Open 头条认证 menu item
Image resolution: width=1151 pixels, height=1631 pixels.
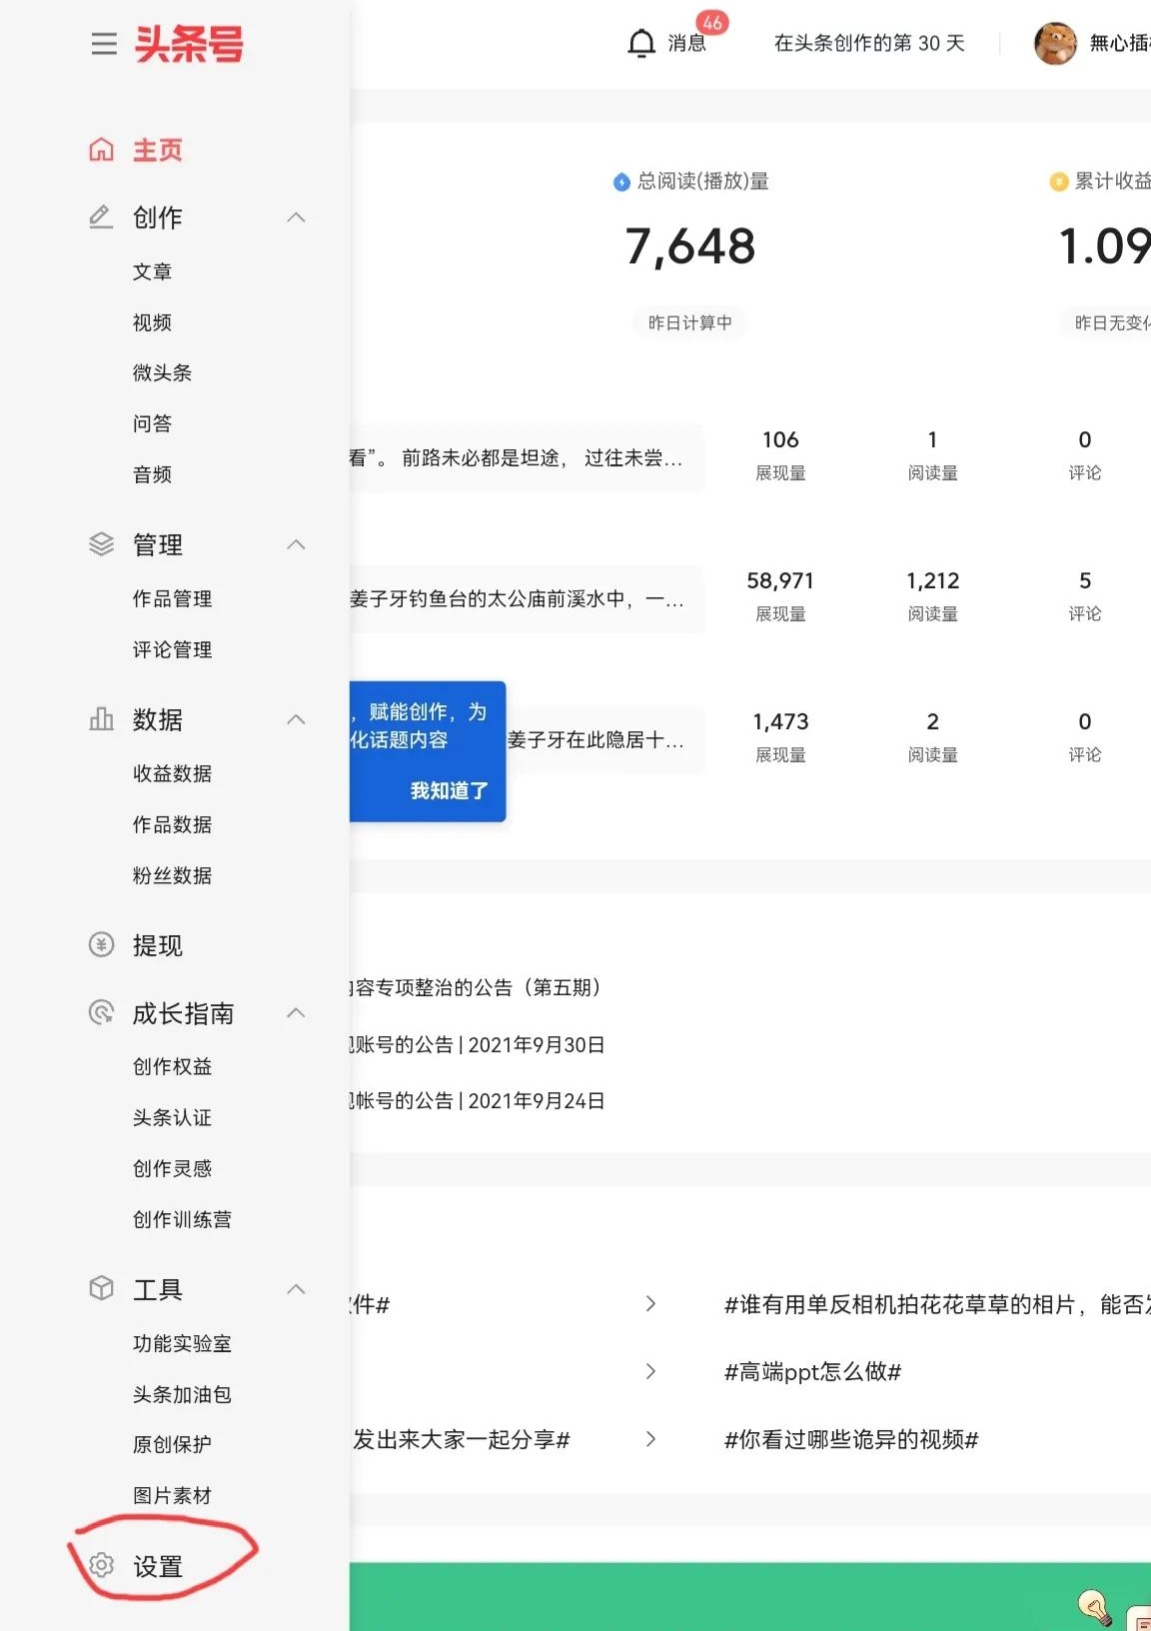pos(172,1118)
